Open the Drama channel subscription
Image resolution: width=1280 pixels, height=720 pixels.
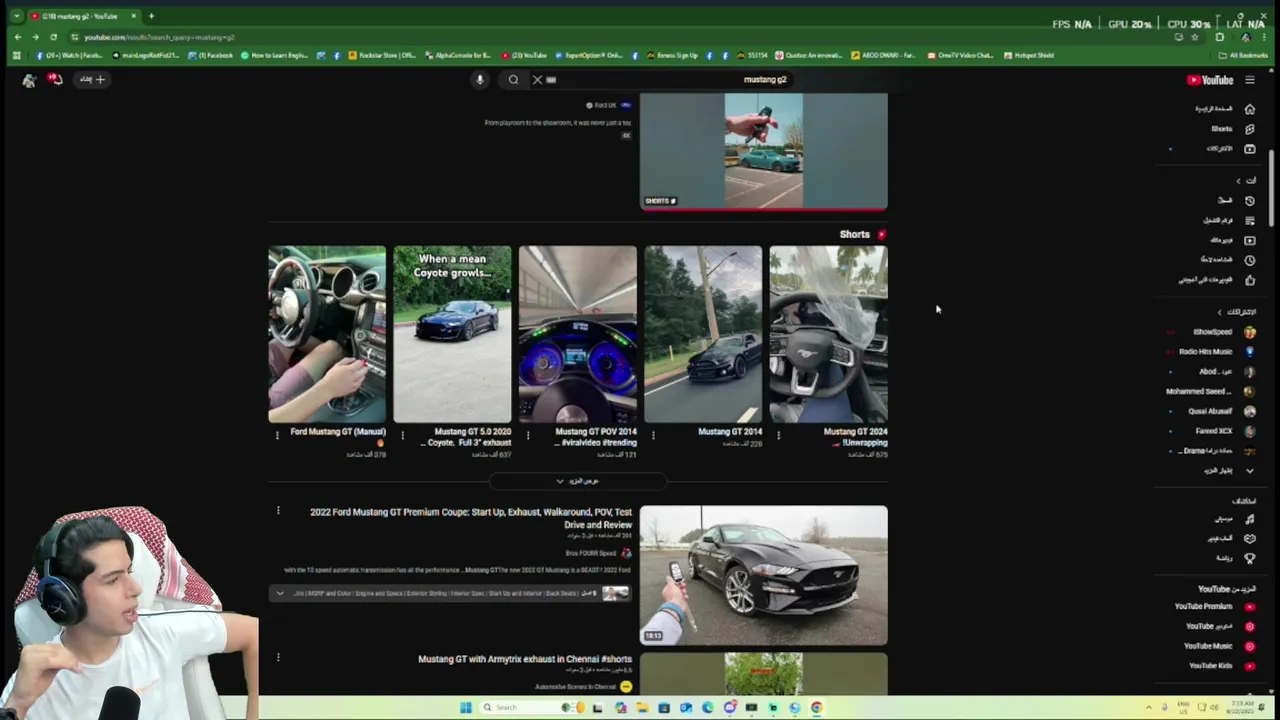1215,451
